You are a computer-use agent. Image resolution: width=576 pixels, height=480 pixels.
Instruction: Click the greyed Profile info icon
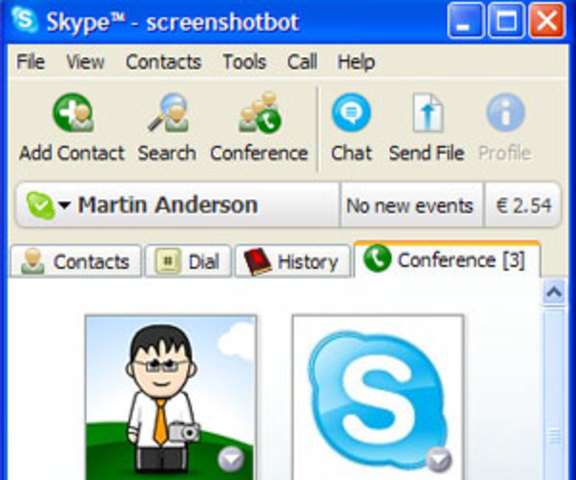[505, 112]
